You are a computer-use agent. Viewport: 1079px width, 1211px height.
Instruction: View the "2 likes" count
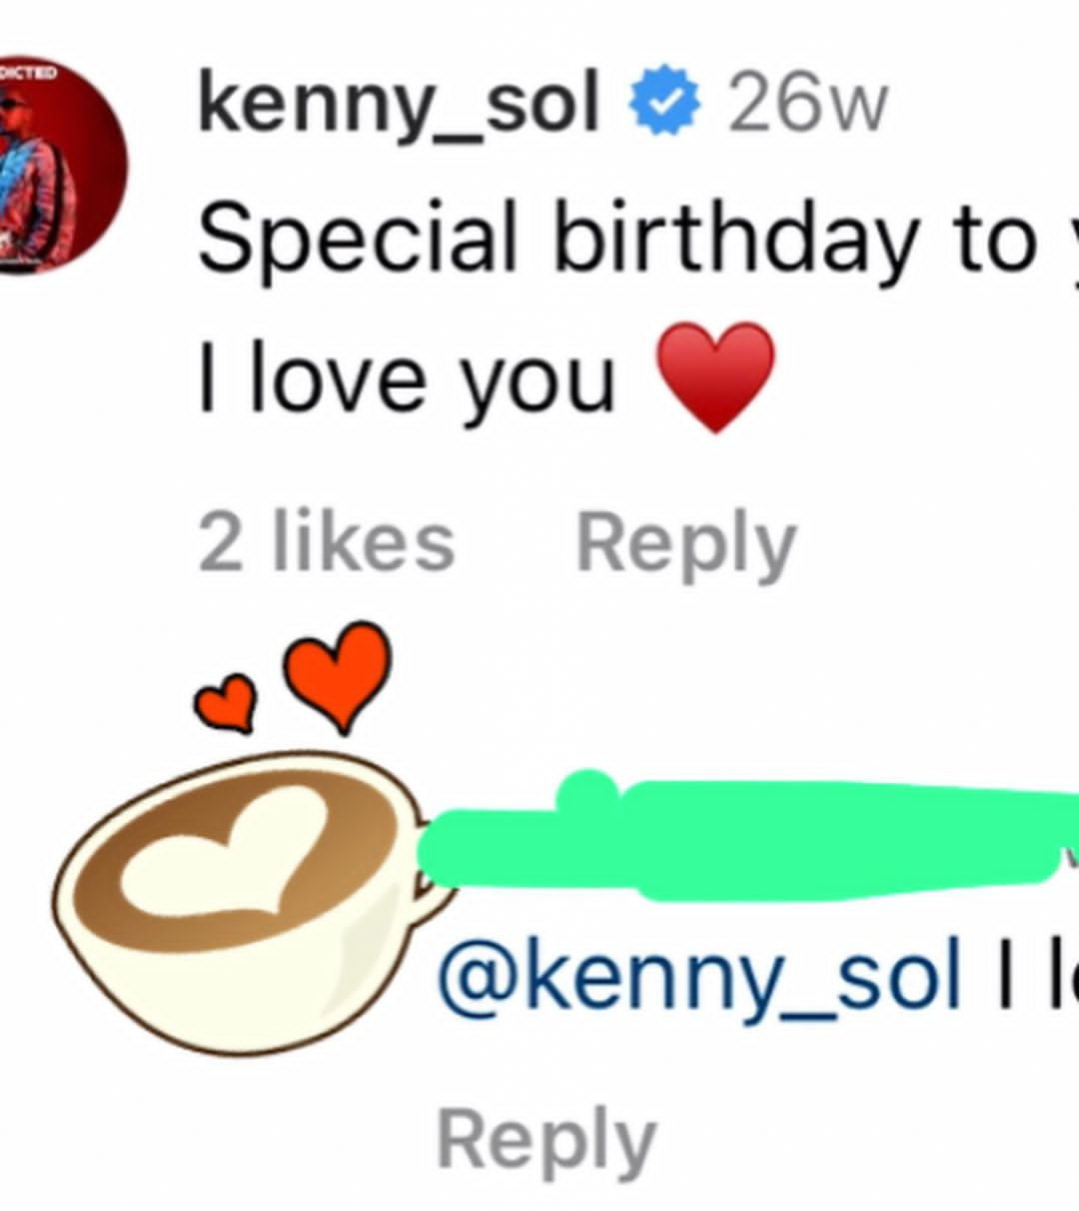(326, 543)
